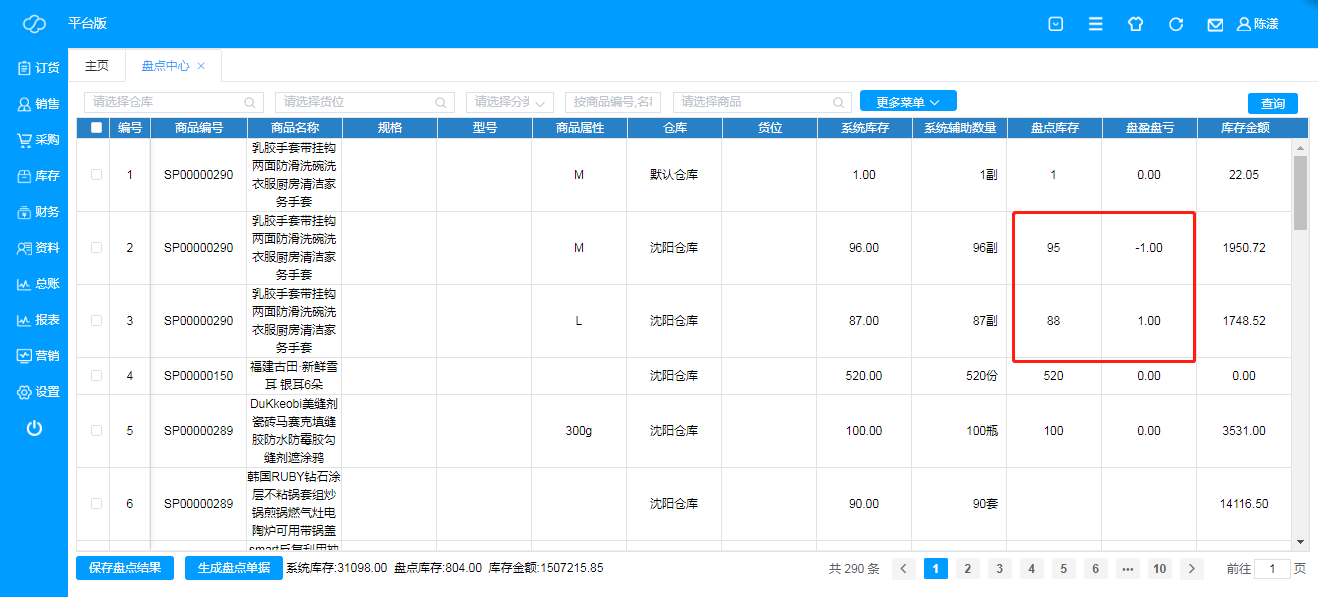Go to page 6

pyautogui.click(x=1096, y=569)
